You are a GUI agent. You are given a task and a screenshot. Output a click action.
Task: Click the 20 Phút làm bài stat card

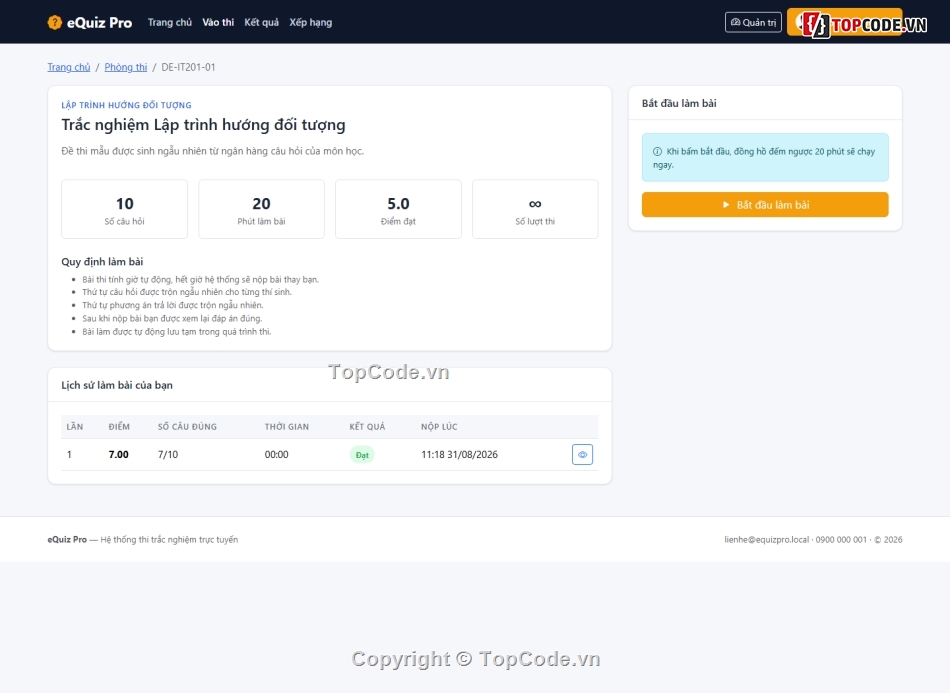point(261,209)
